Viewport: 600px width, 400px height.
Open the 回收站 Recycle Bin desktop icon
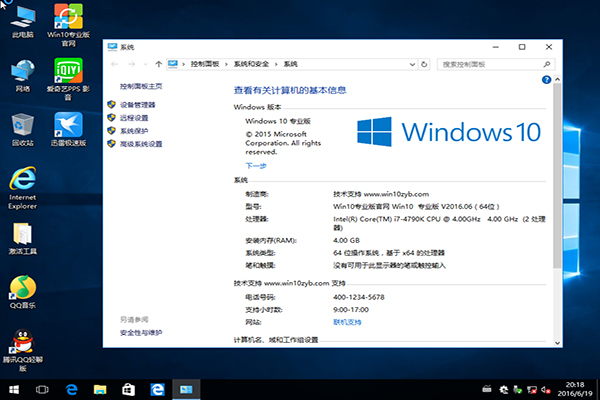pyautogui.click(x=22, y=126)
